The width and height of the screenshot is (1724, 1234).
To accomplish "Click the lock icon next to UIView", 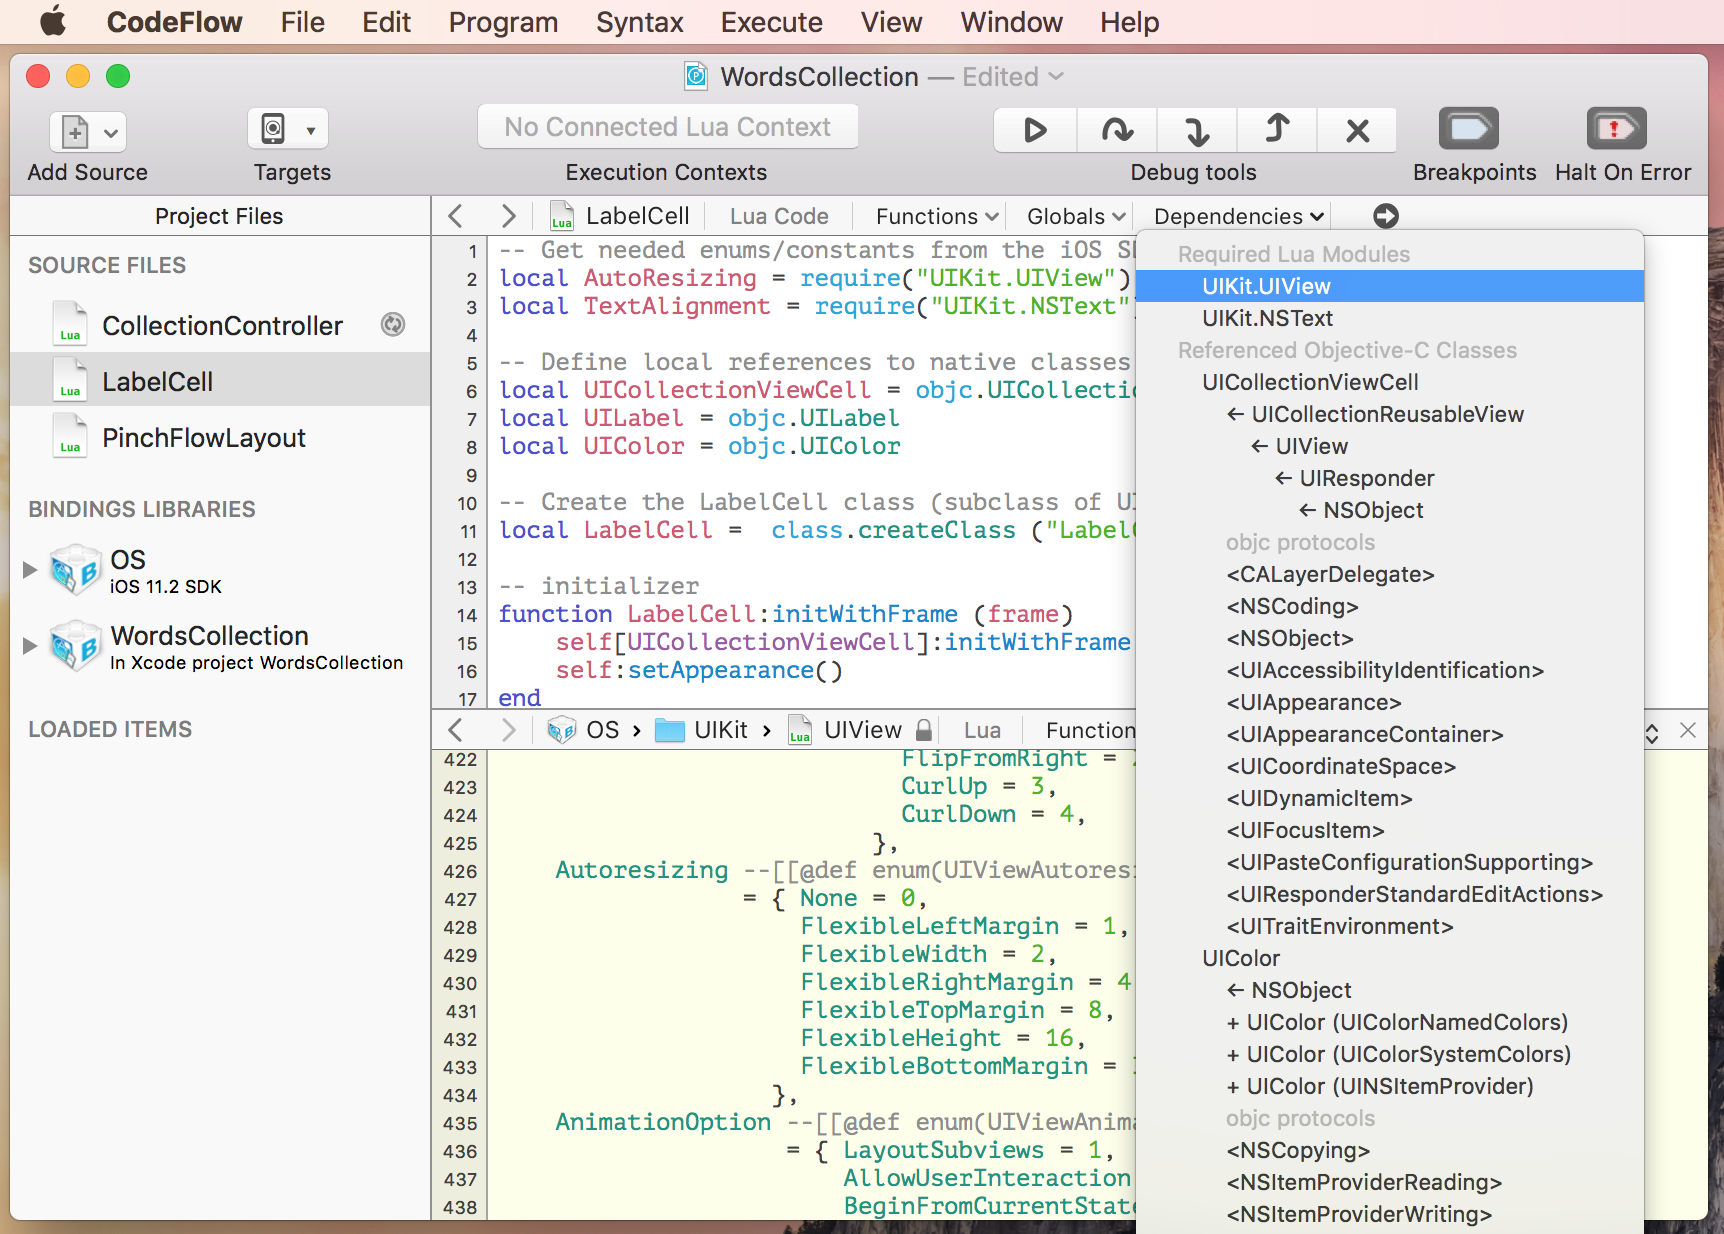I will pos(925,730).
